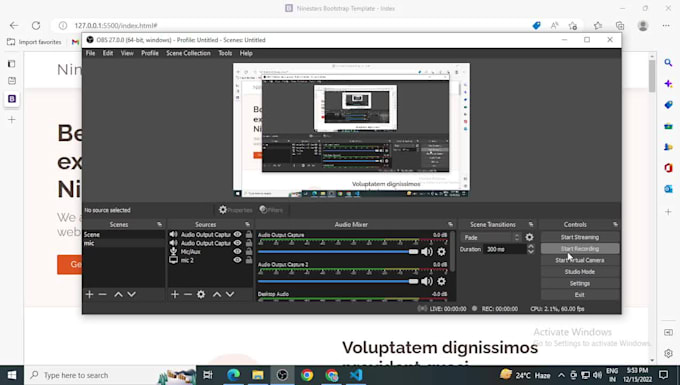Add a new source with plus icon
This screenshot has height=385, width=680.
pos(175,294)
